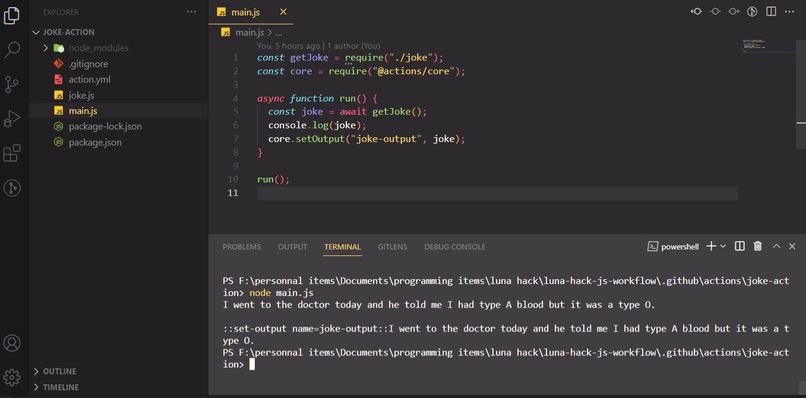The width and height of the screenshot is (806, 398).
Task: Close the terminal panel
Action: tap(792, 246)
